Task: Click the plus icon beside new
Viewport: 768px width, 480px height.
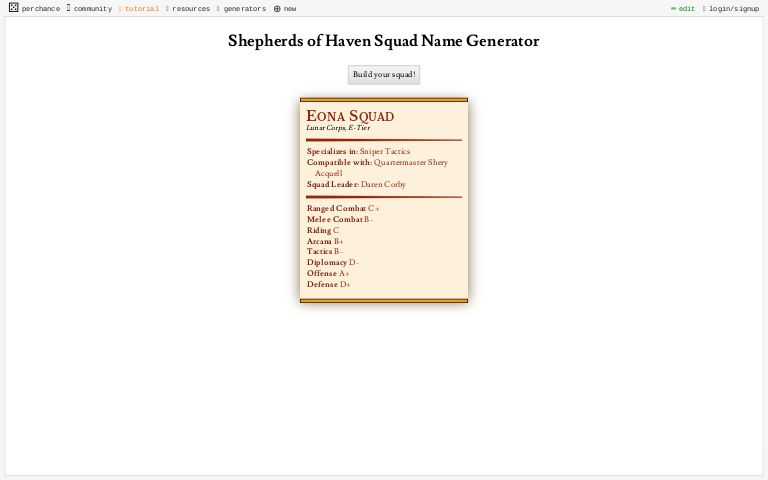Action: (277, 9)
